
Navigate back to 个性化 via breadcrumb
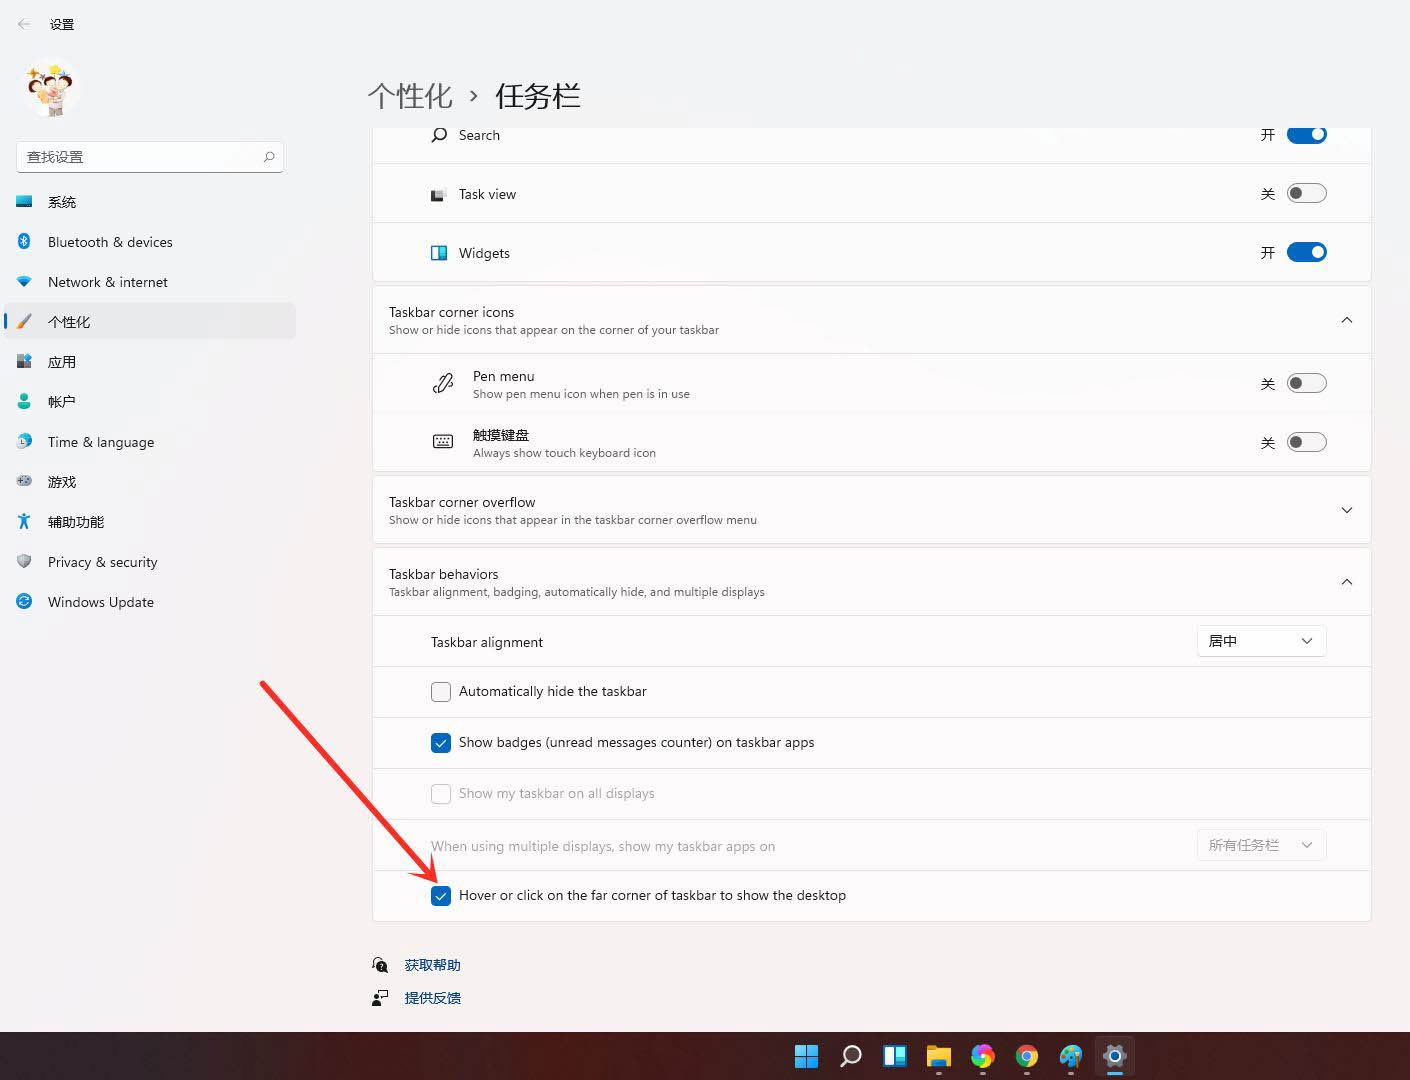click(x=409, y=95)
